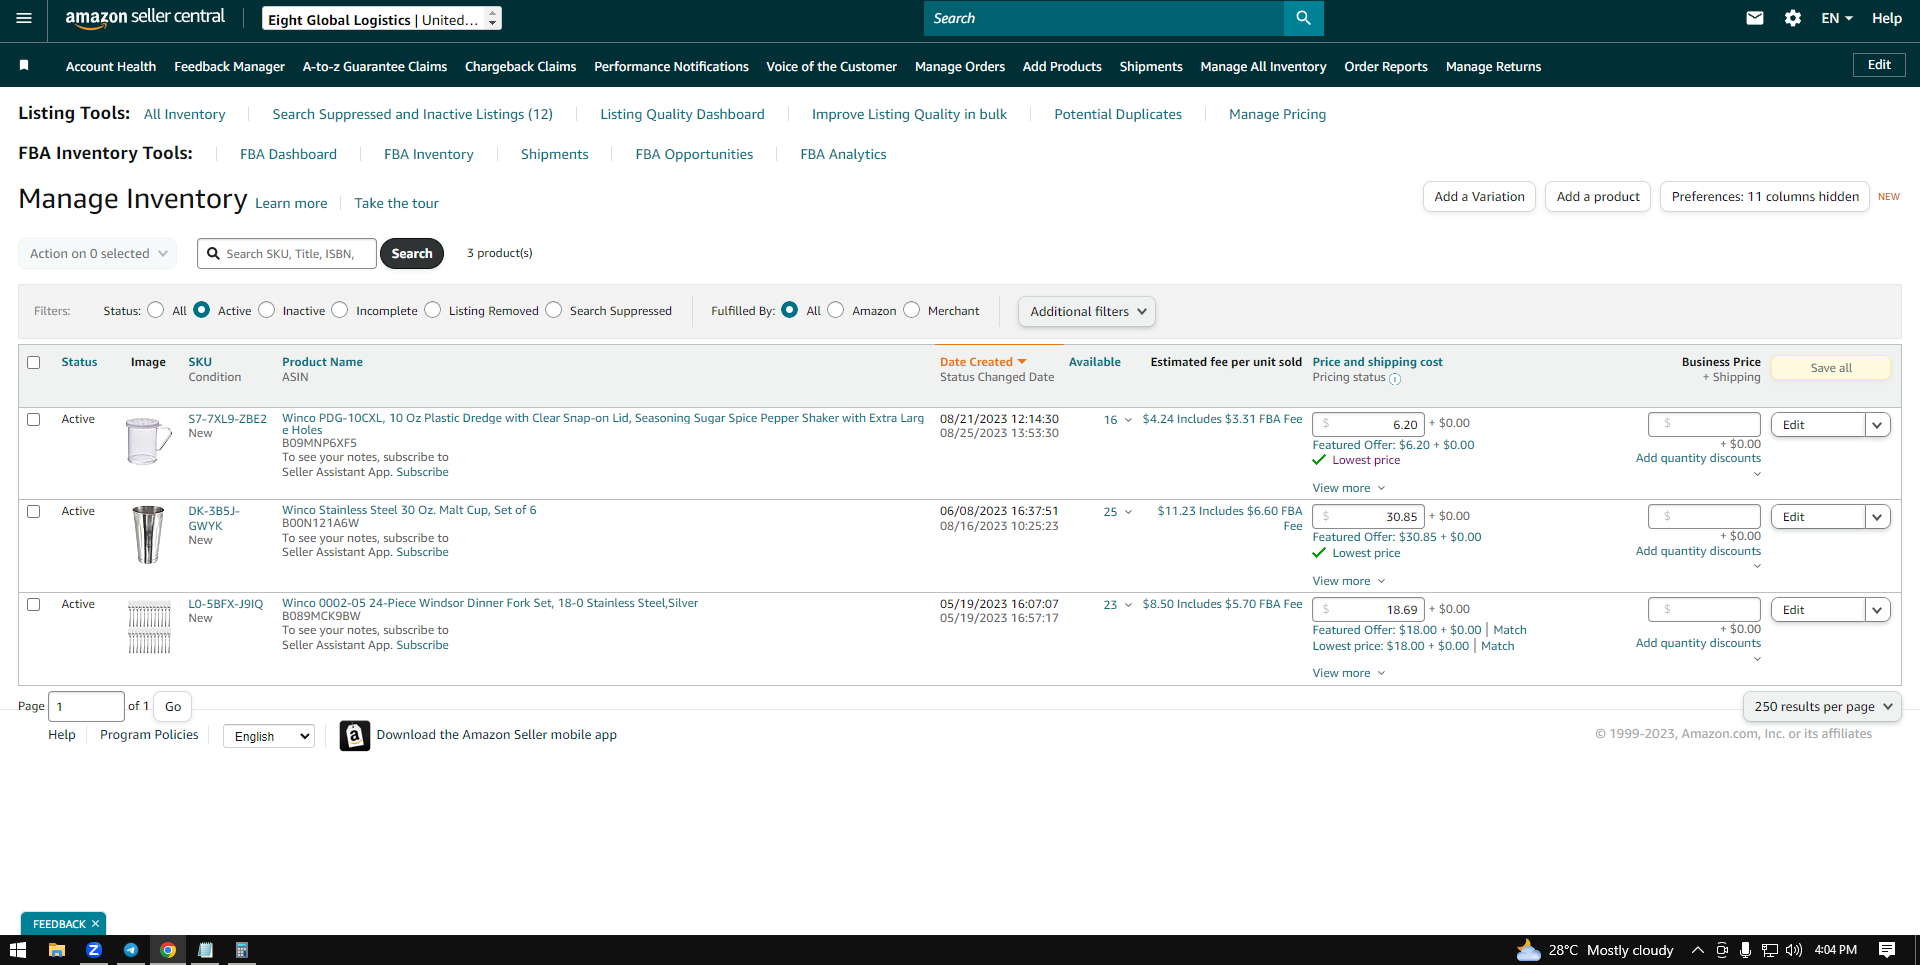The width and height of the screenshot is (1920, 965).
Task: Open the Windows notification center
Action: (1887, 950)
